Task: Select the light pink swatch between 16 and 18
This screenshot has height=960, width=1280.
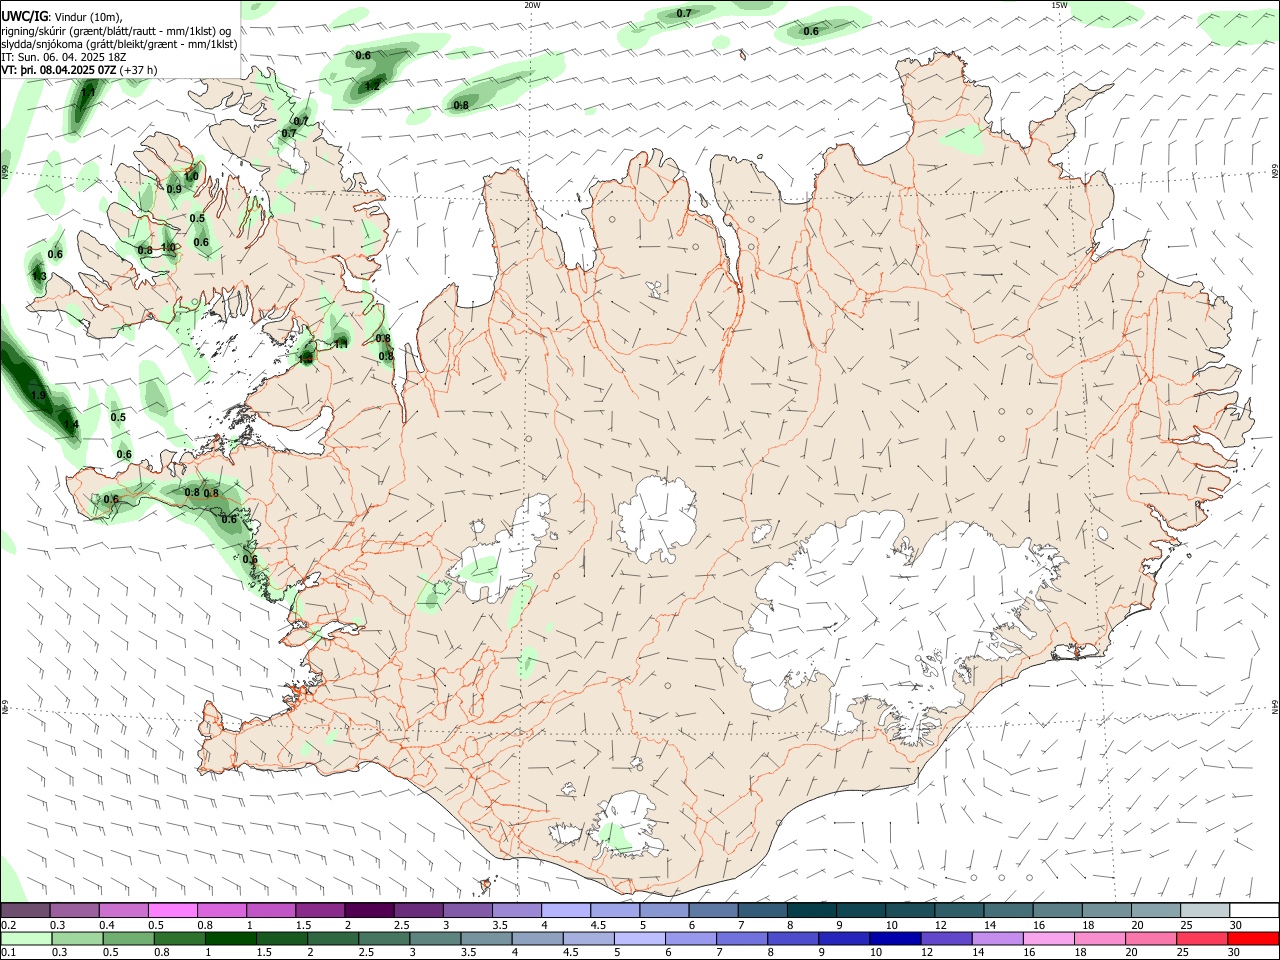Action: pos(1047,938)
